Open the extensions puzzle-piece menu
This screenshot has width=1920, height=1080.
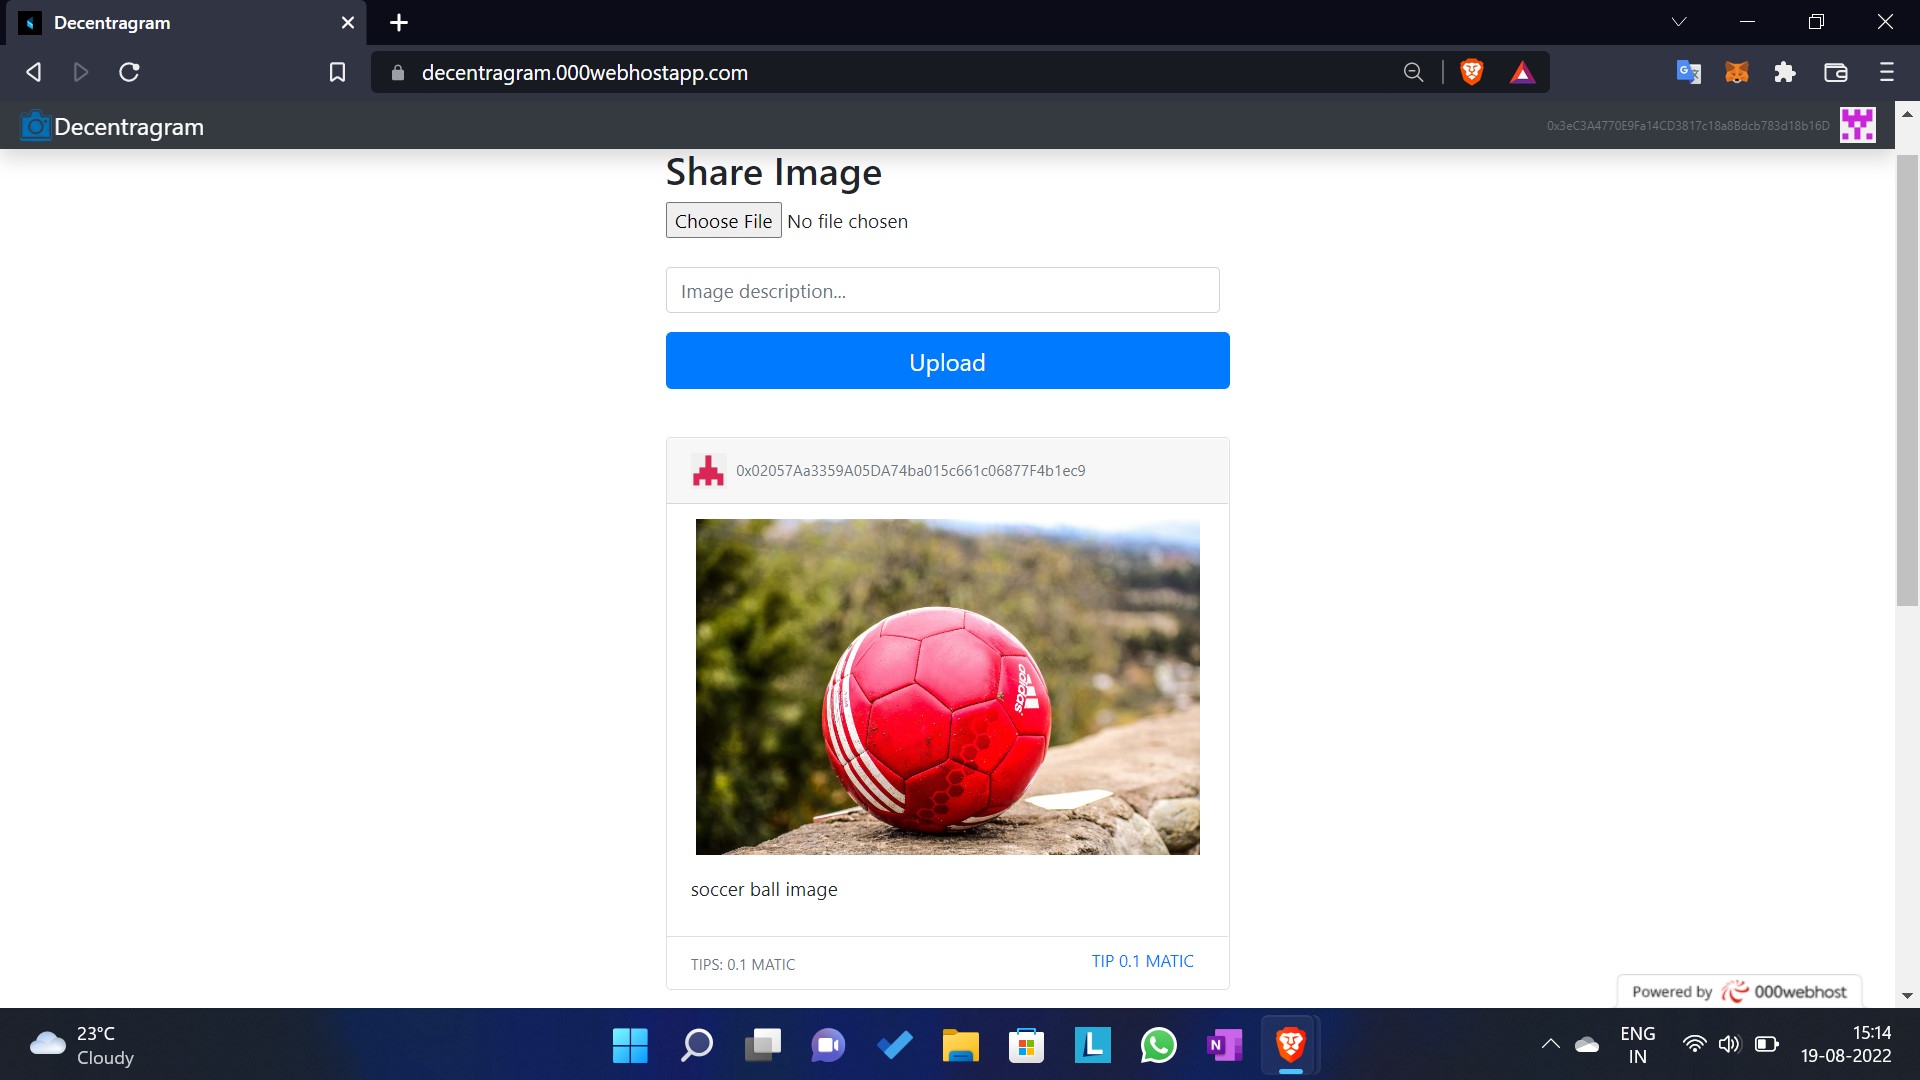click(x=1785, y=72)
